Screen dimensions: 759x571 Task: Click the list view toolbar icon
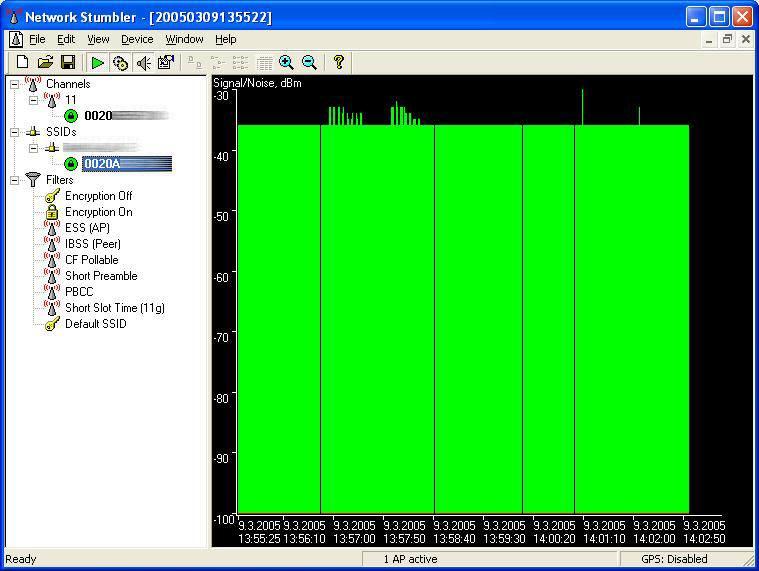tap(241, 62)
